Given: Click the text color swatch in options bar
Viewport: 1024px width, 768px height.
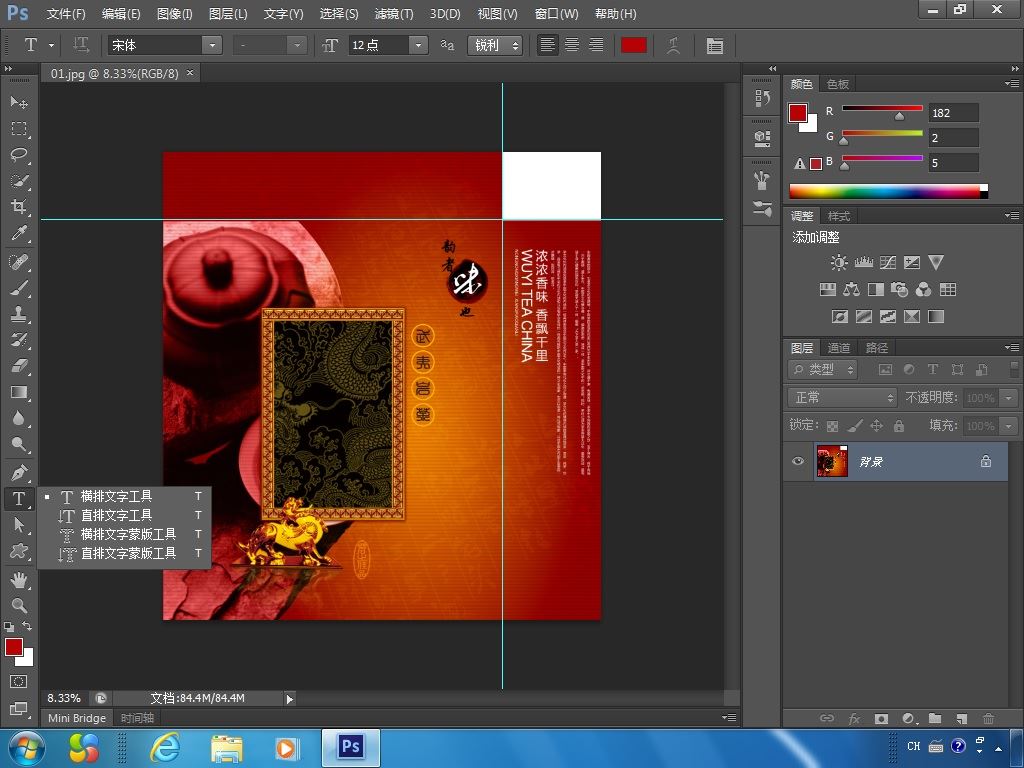Looking at the screenshot, I should coord(633,45).
